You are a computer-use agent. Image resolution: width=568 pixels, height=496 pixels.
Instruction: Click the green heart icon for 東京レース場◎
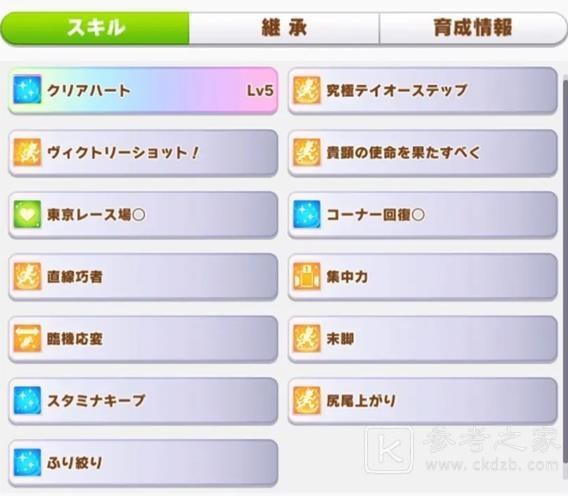click(27, 214)
